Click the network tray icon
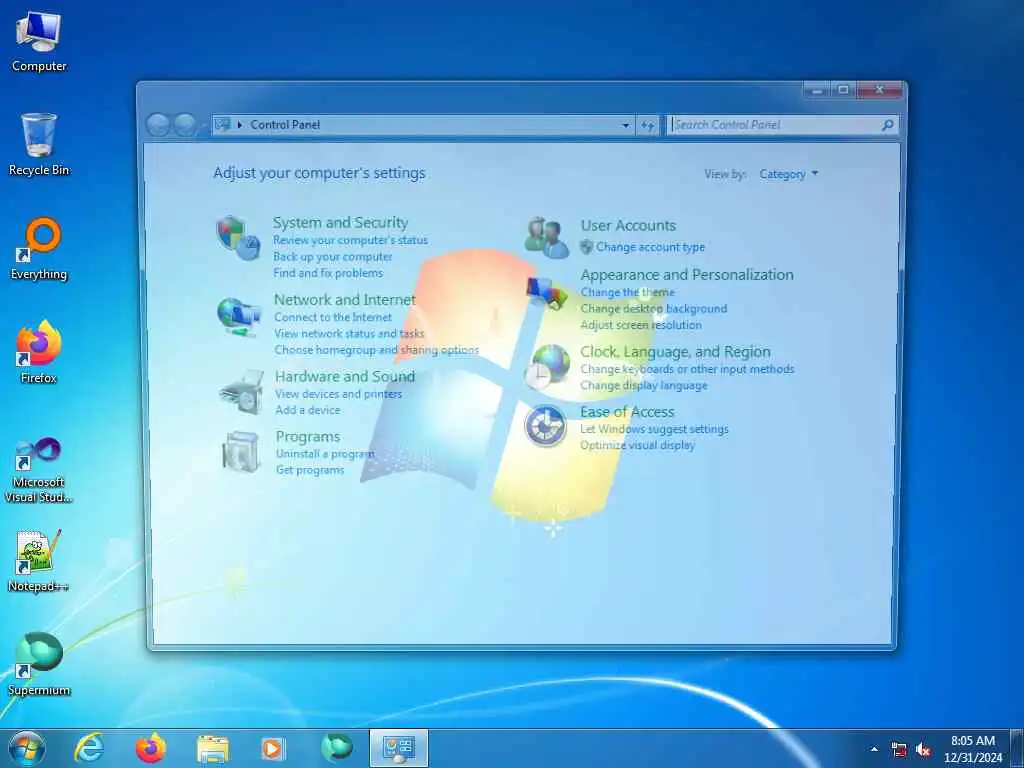Viewport: 1024px width, 768px height. 899,750
